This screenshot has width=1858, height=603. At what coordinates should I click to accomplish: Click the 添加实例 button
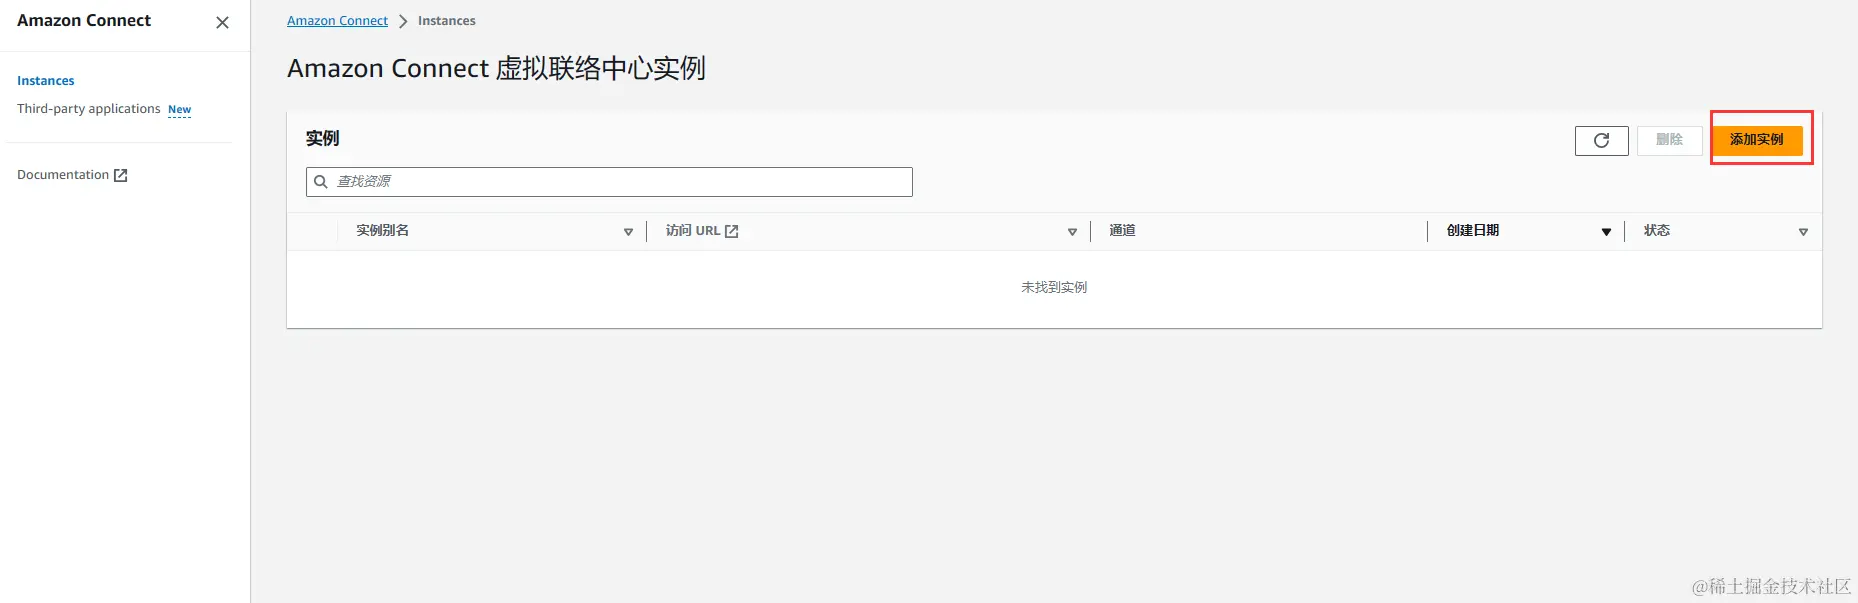coord(1757,140)
